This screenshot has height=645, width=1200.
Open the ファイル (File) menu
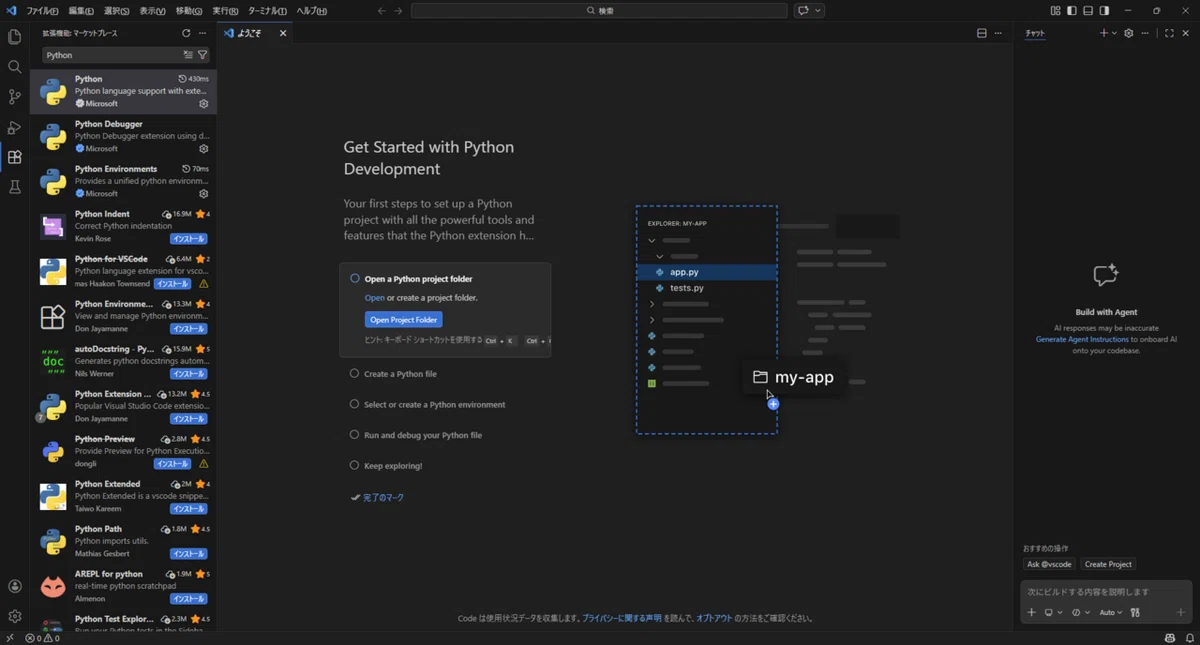coord(42,11)
